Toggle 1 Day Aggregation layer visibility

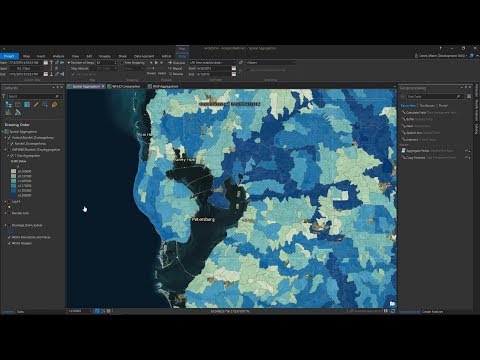tap(12, 156)
